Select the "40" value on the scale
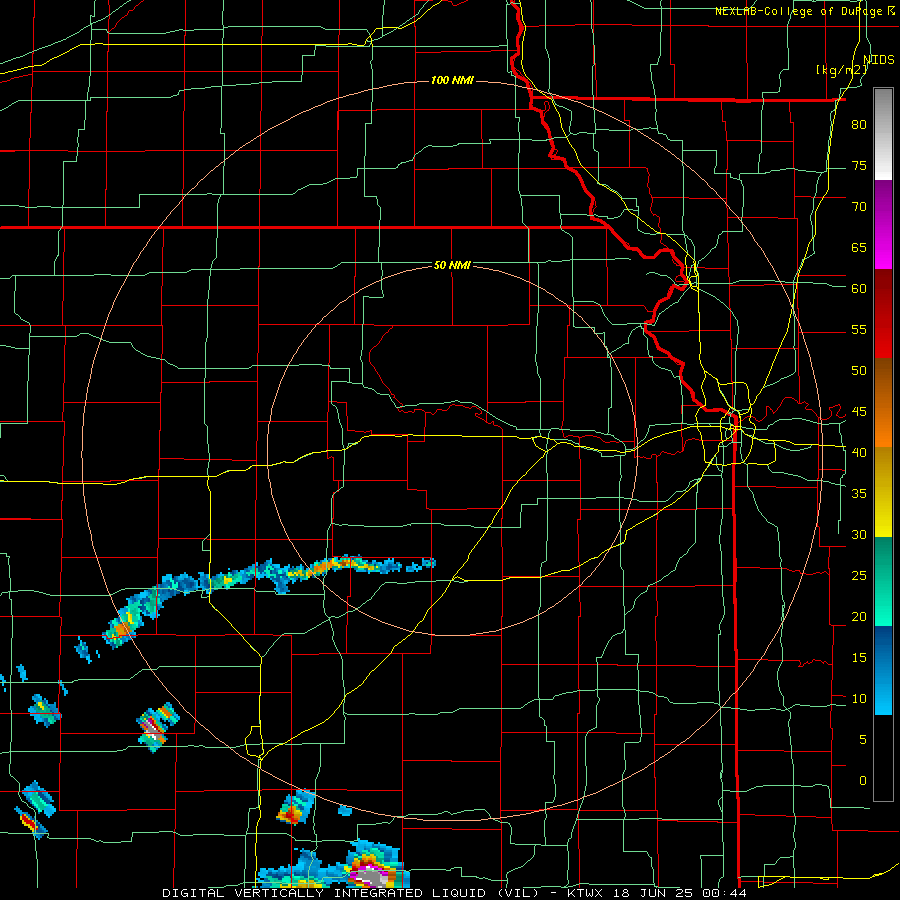 tap(859, 452)
